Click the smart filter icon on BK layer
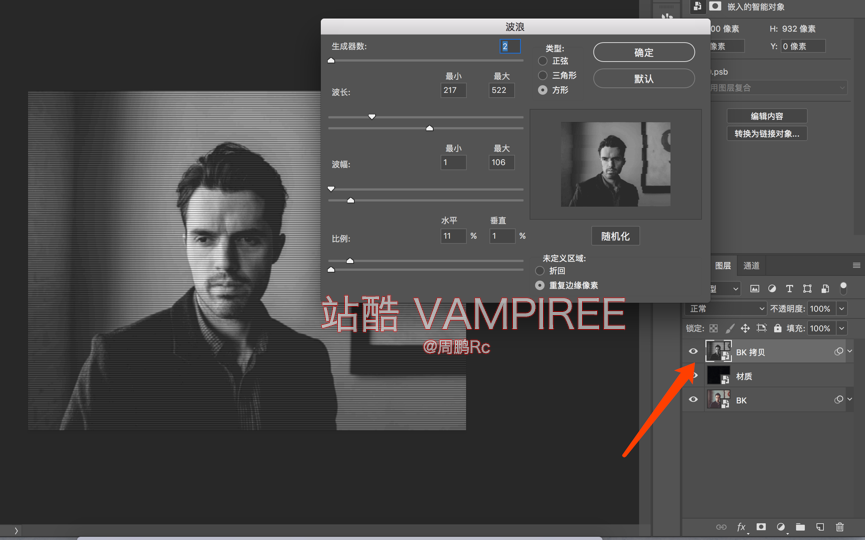Image resolution: width=865 pixels, height=540 pixels. coord(839,399)
